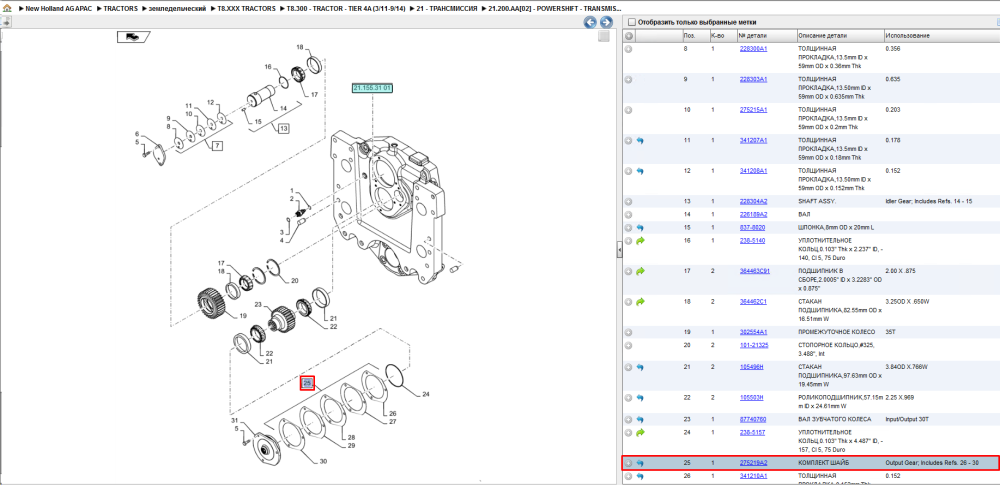Go to the home page icon
The image size is (1000, 485).
[x=7, y=10]
